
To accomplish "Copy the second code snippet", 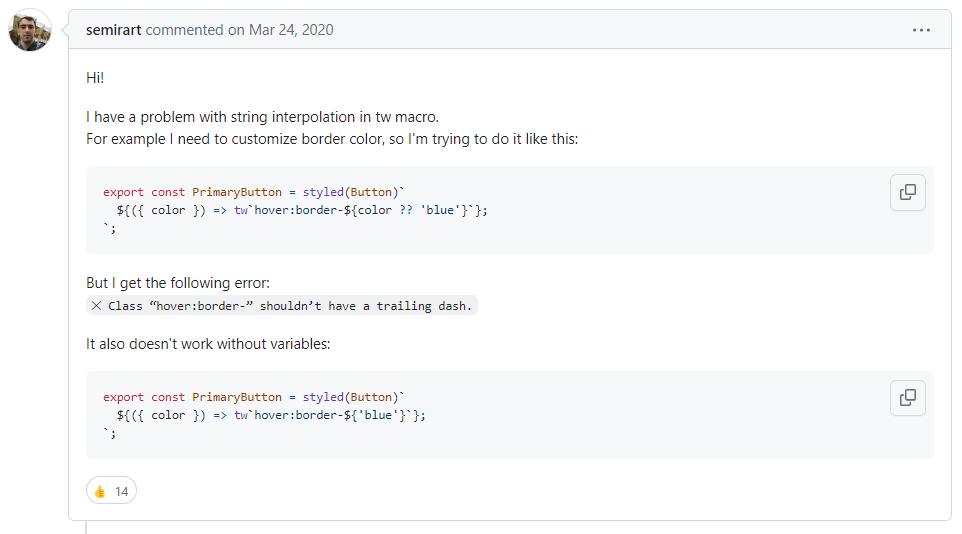I will pos(907,397).
